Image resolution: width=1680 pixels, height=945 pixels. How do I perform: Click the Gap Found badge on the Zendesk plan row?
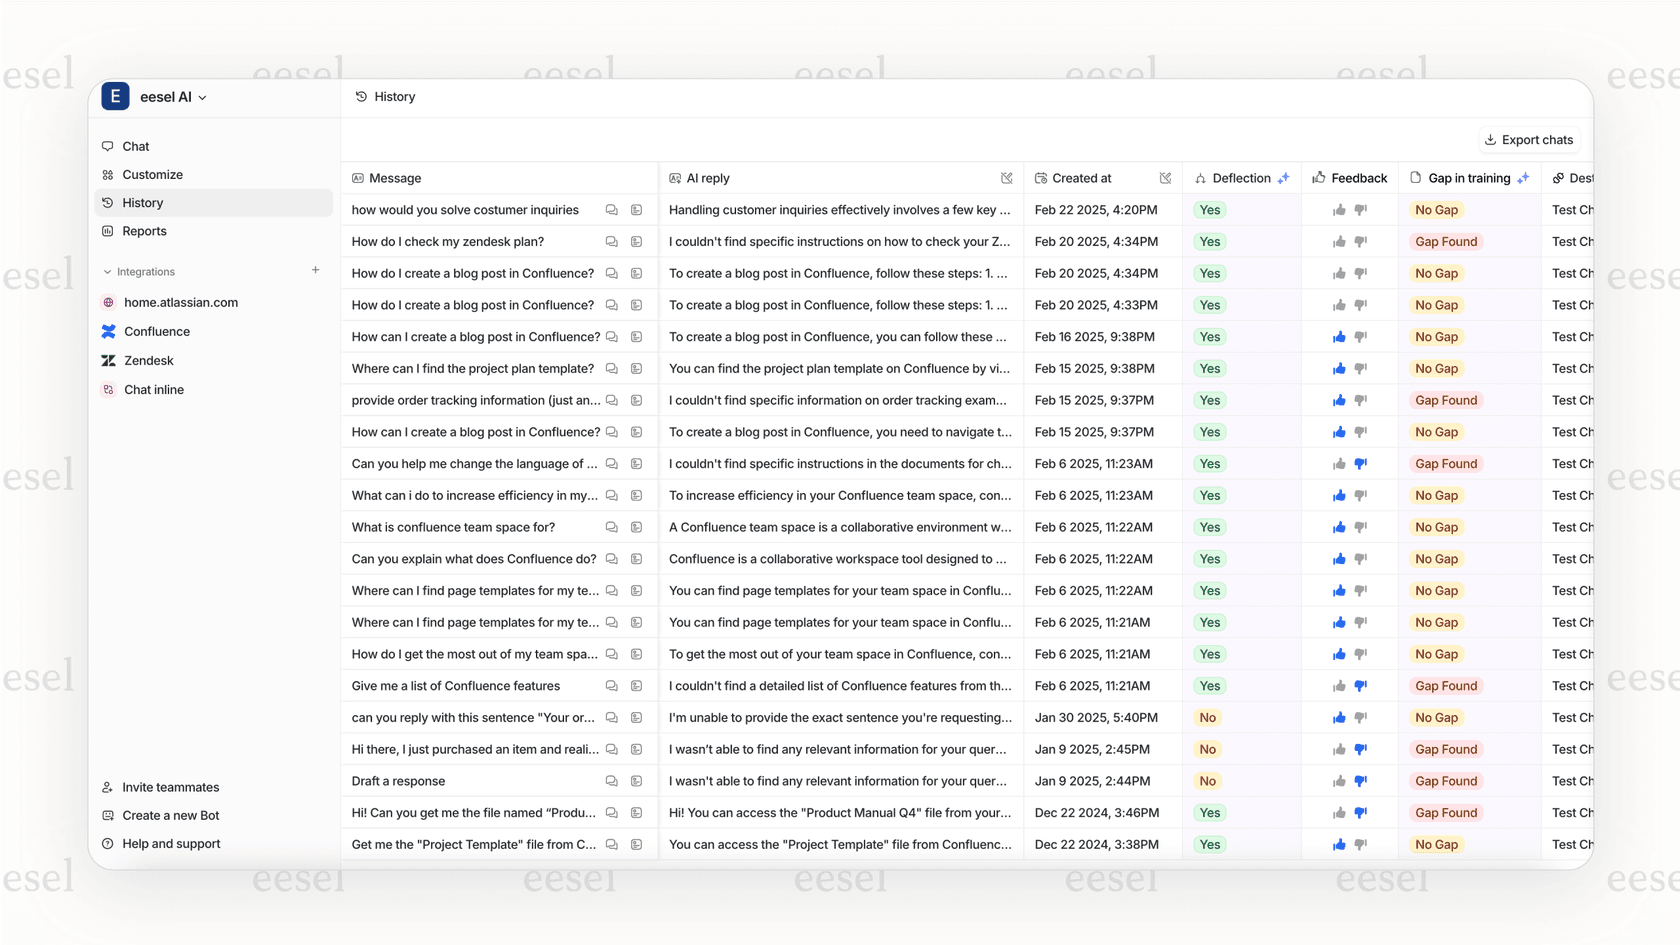tap(1446, 241)
